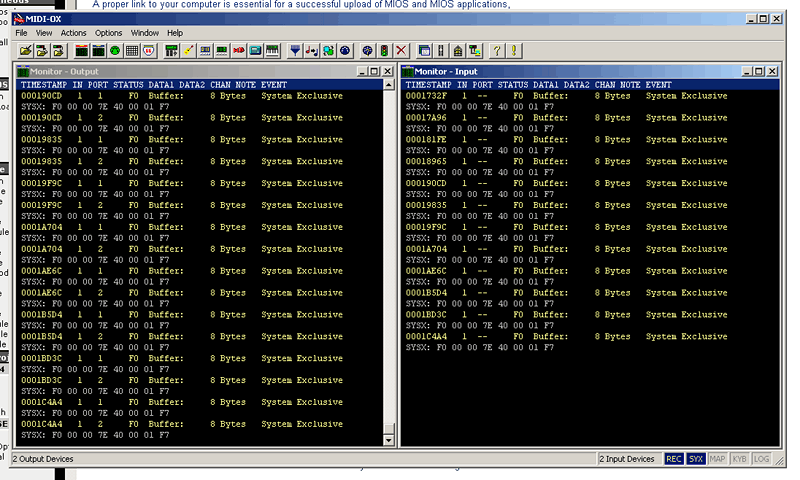This screenshot has height=480, width=800.
Task: Open the red-topped monitor window icon
Action: pyautogui.click(x=82, y=50)
